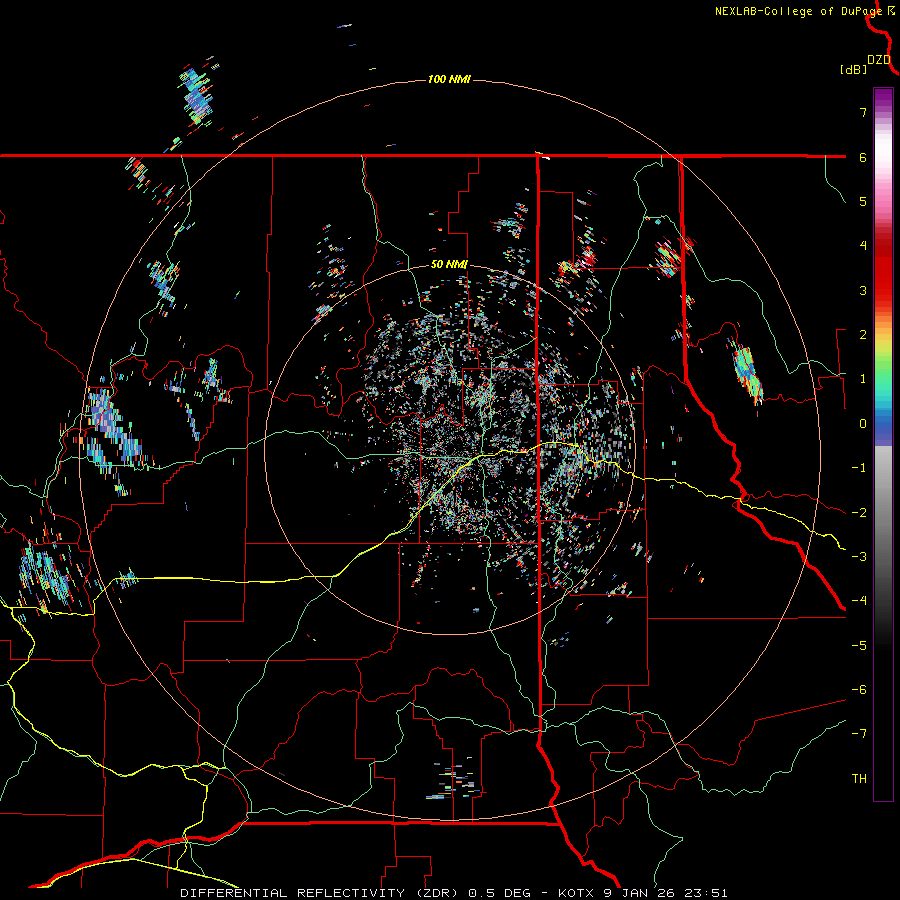
Task: Click the 5 value on the color scale
Action: (x=863, y=201)
